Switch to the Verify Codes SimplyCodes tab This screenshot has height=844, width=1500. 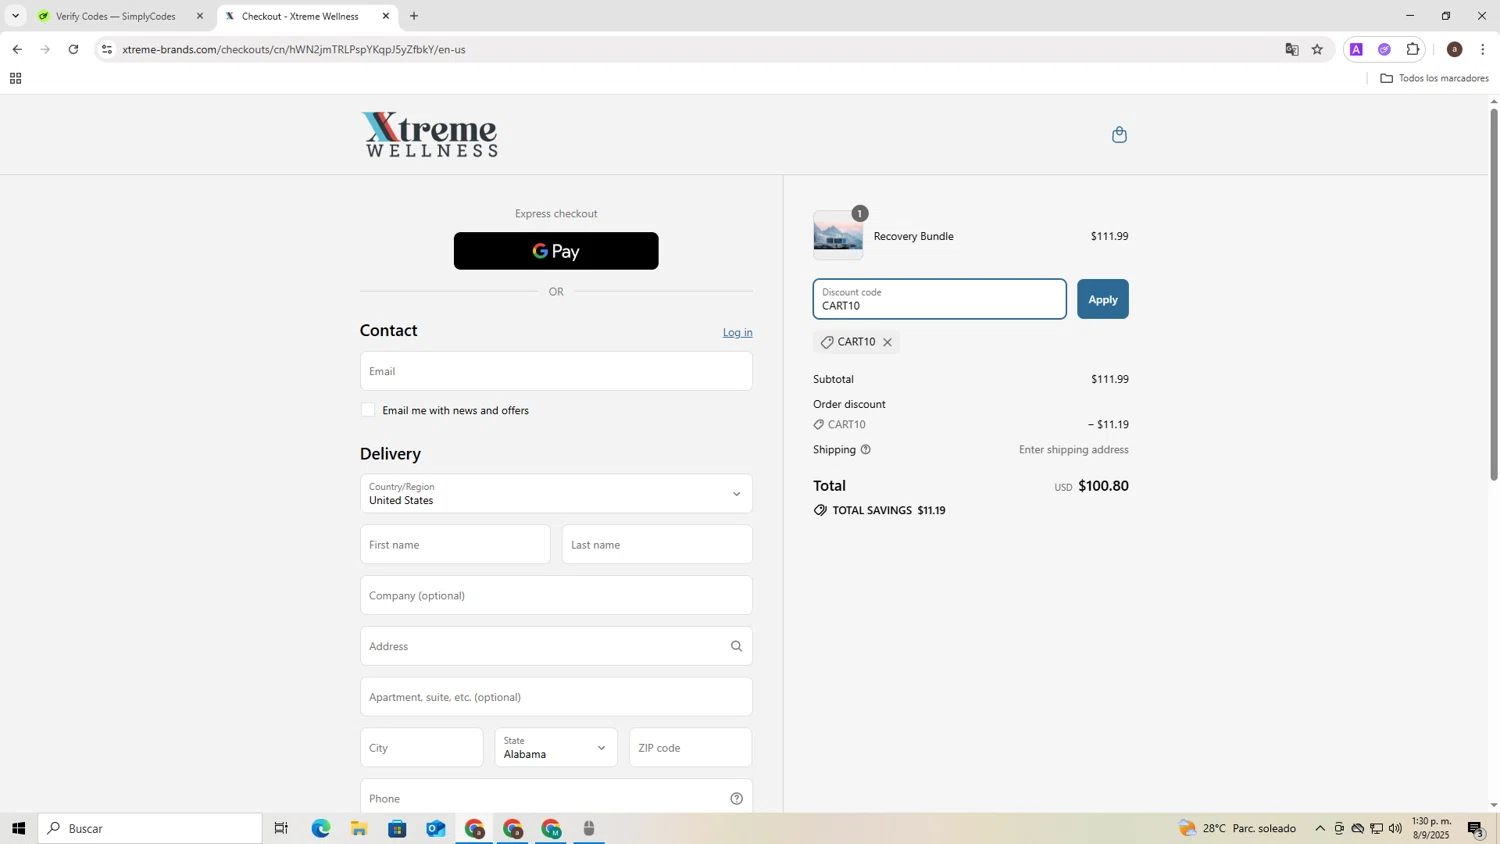116,16
